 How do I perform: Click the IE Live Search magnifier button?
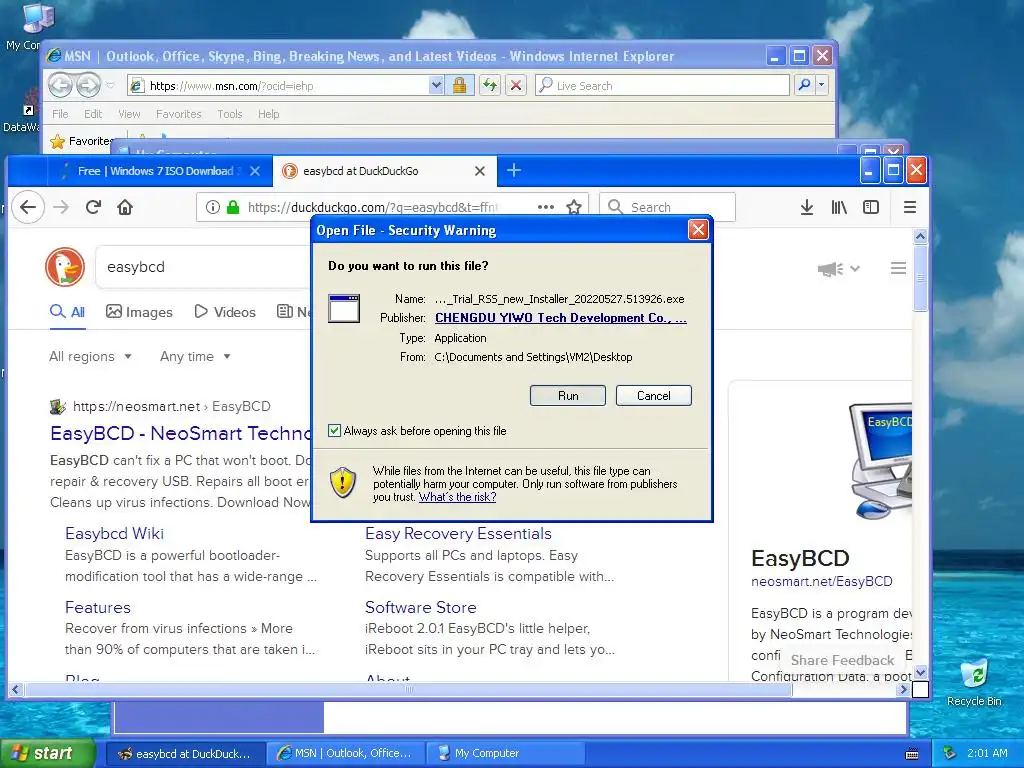pos(805,85)
